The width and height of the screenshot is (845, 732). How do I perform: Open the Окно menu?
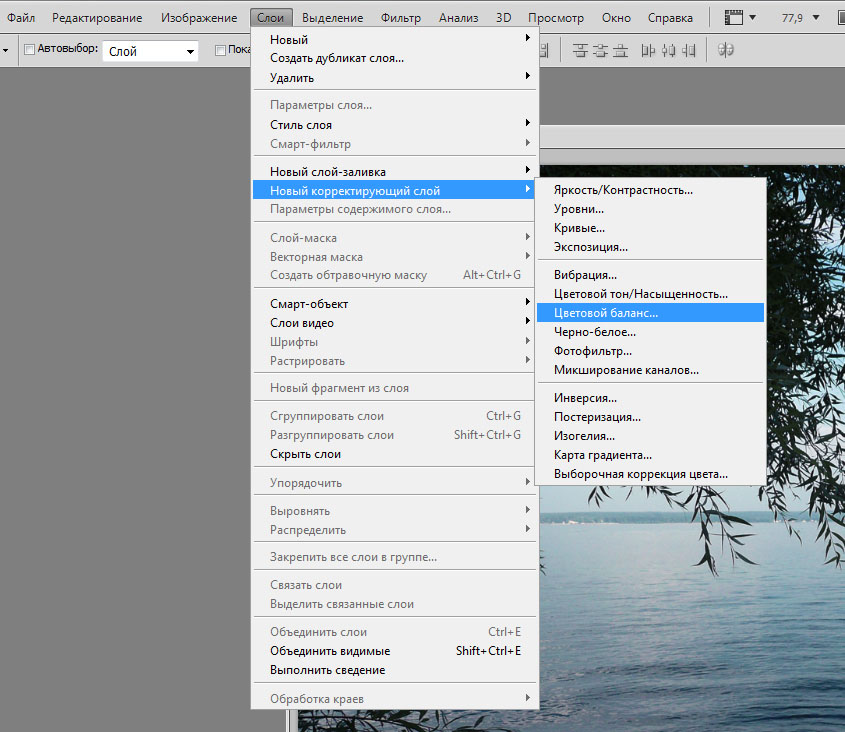616,18
